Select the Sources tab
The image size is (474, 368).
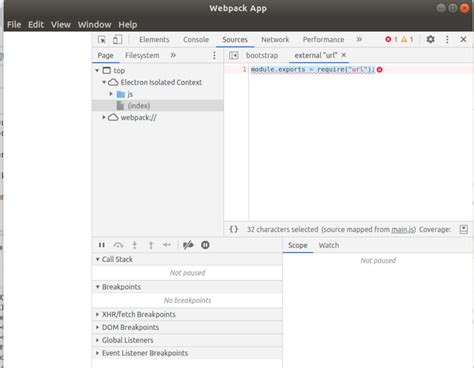[235, 39]
